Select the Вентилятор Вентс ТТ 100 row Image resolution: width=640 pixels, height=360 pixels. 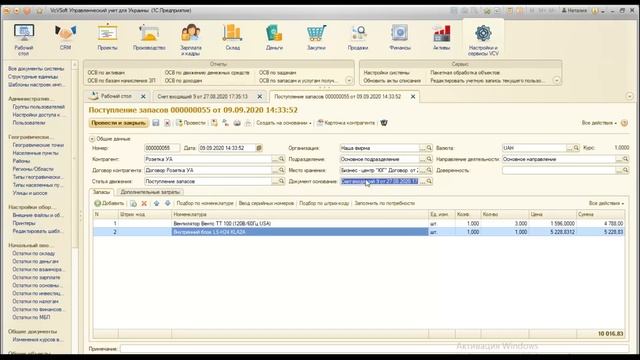(x=358, y=224)
